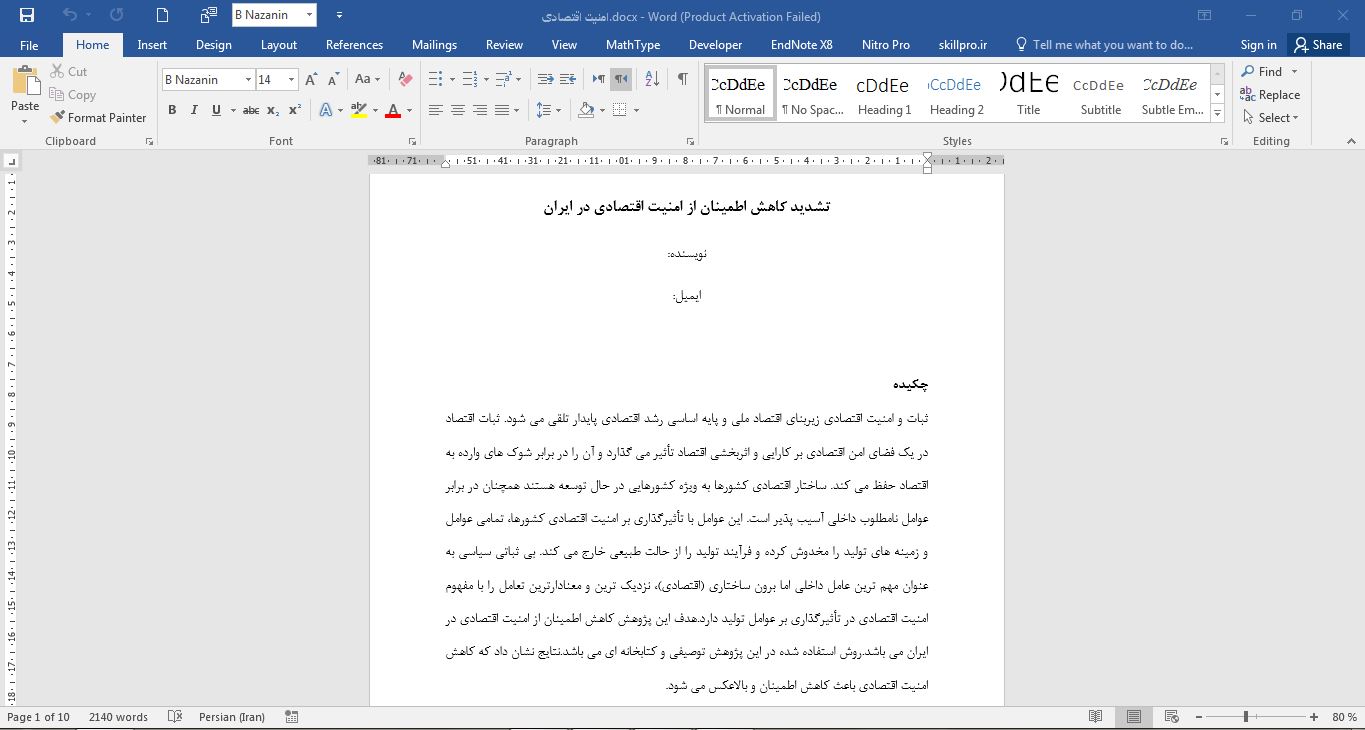This screenshot has width=1365, height=730.
Task: Open quick access font box B Nazanin
Action: [274, 15]
